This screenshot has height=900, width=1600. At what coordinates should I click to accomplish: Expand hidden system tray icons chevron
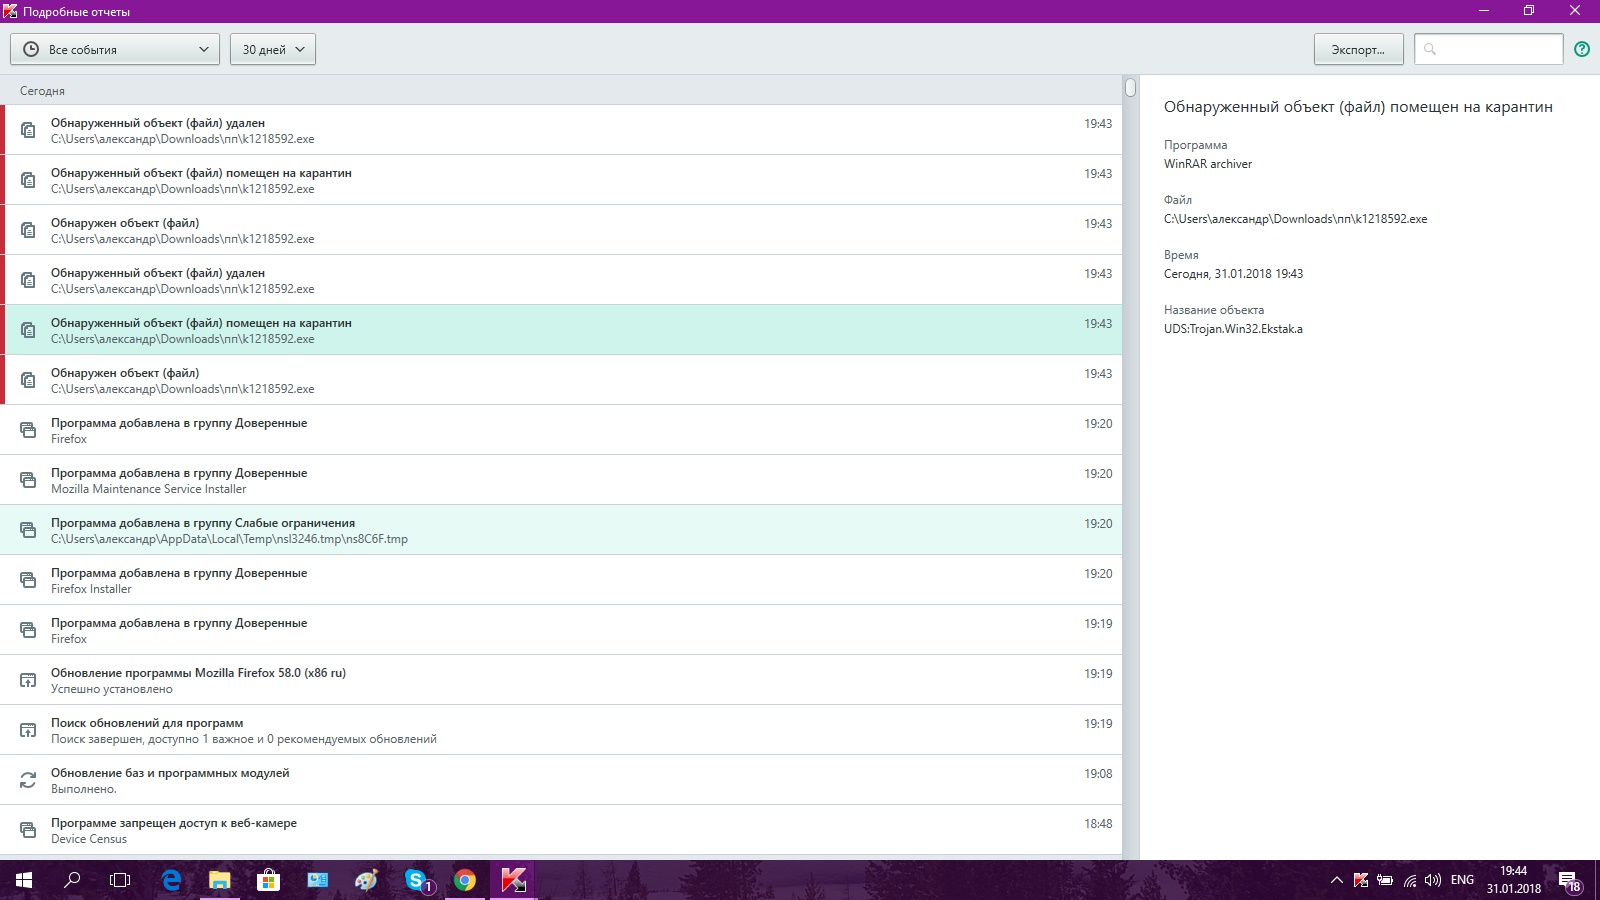1336,880
